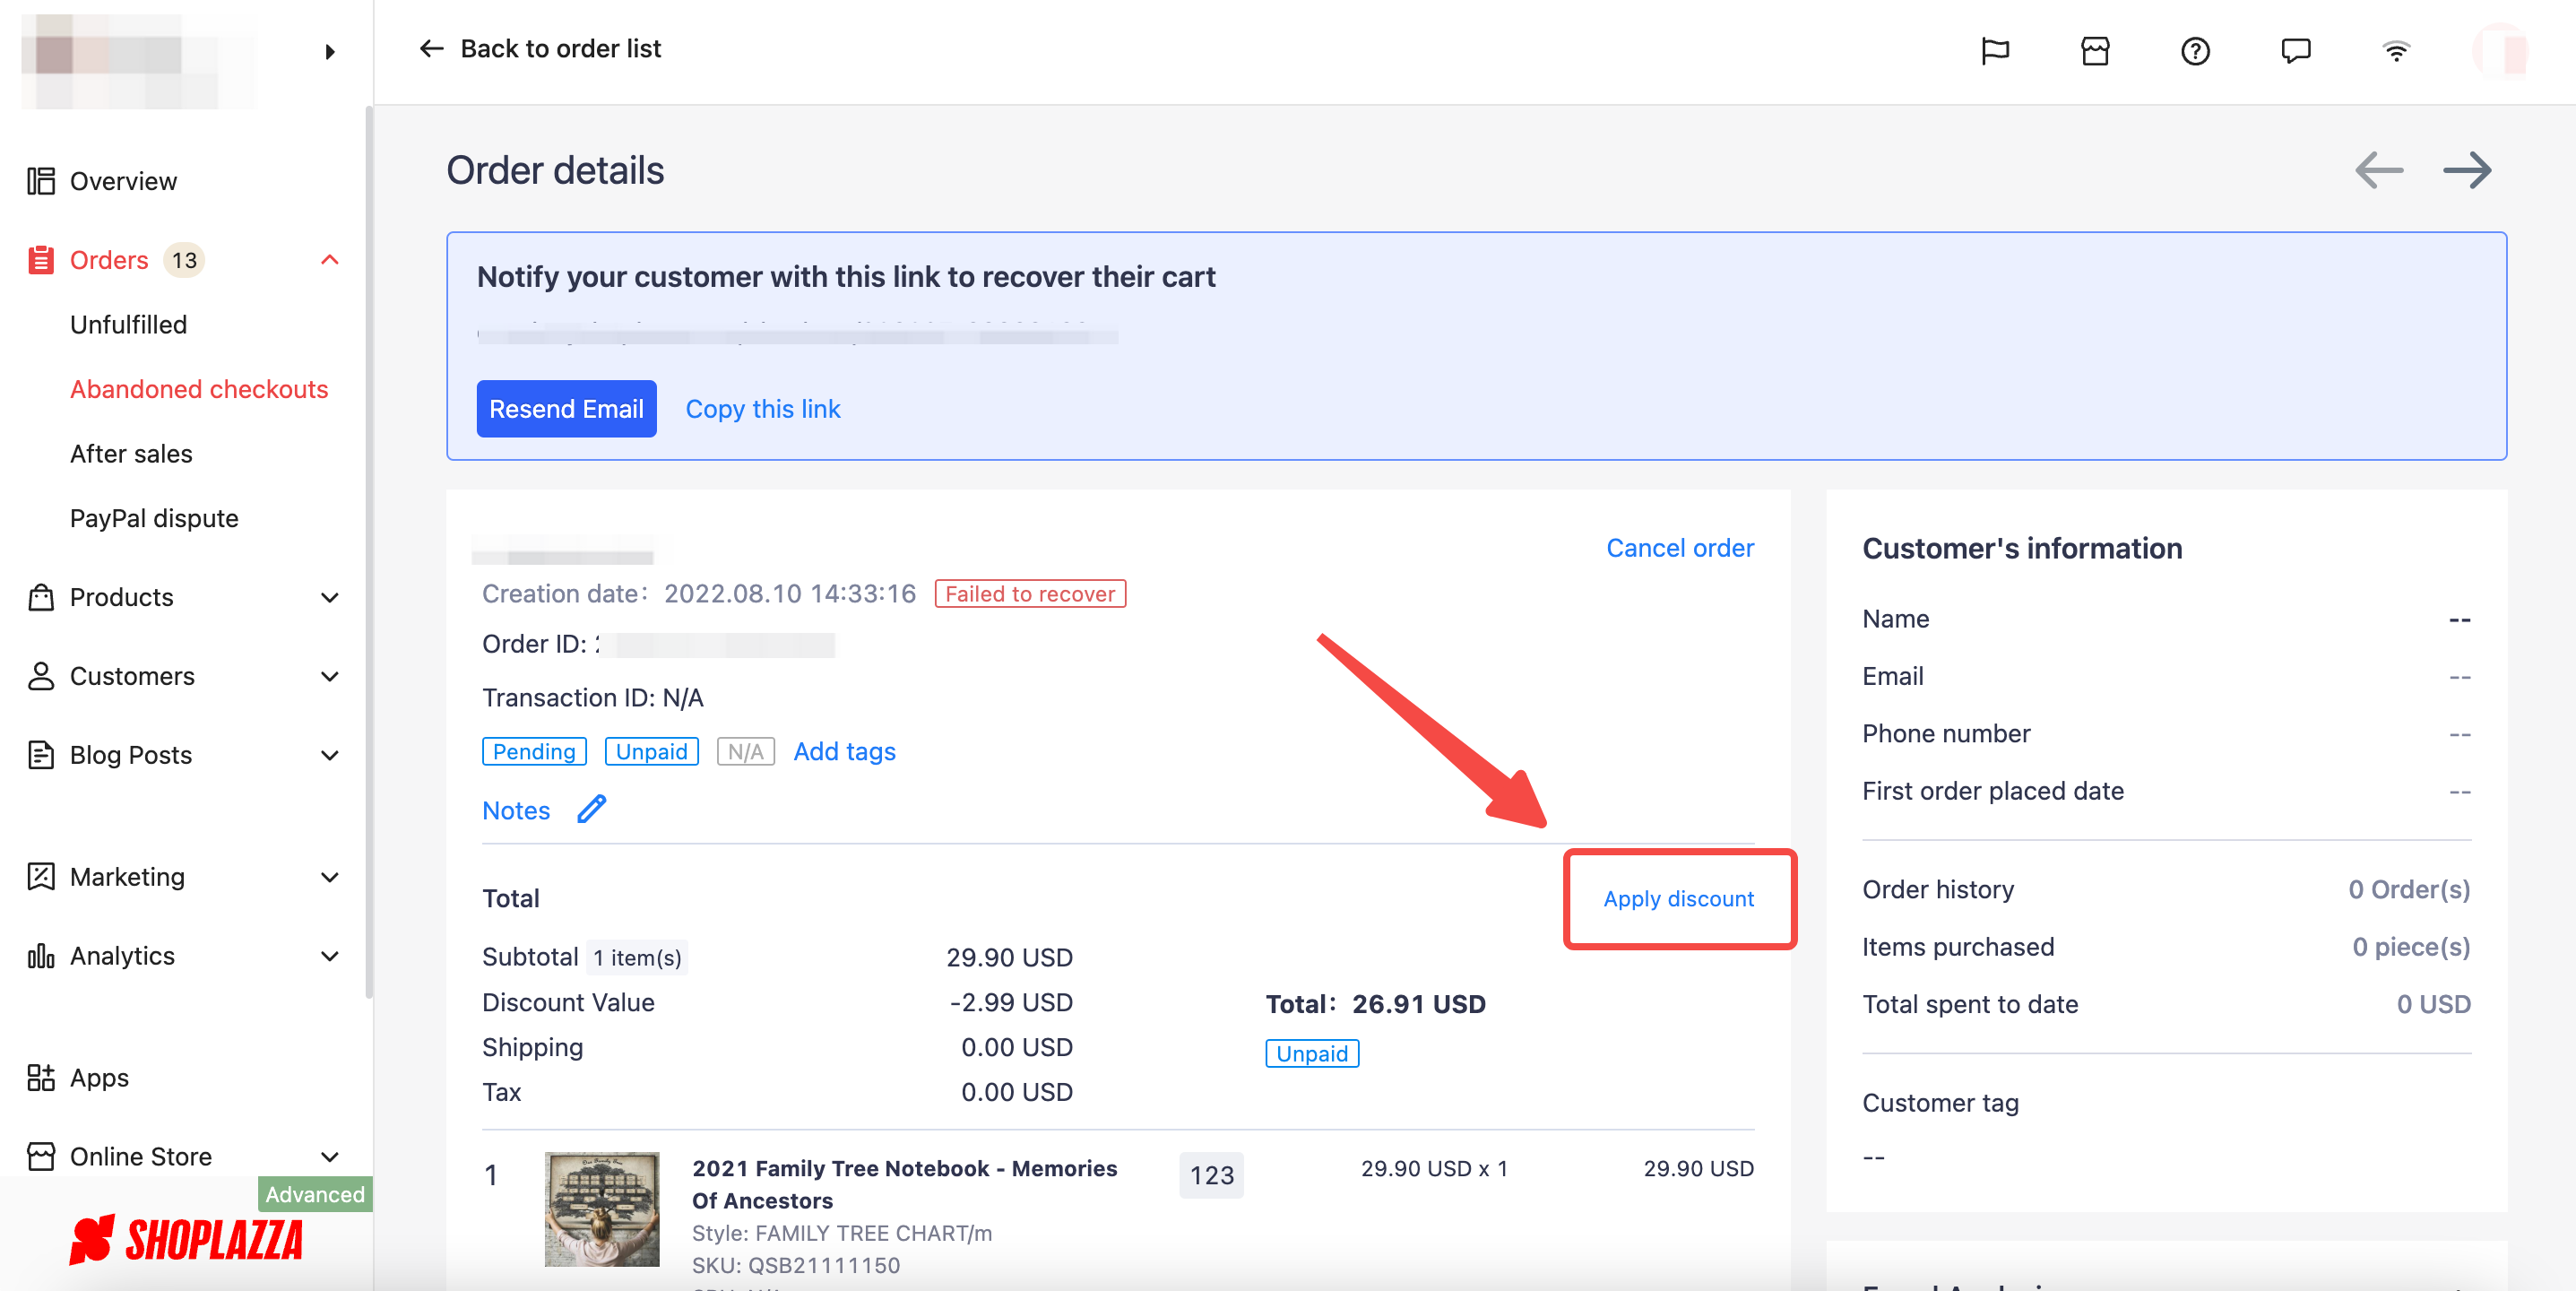Image resolution: width=2576 pixels, height=1291 pixels.
Task: Open the user avatar in top right
Action: point(2500,50)
